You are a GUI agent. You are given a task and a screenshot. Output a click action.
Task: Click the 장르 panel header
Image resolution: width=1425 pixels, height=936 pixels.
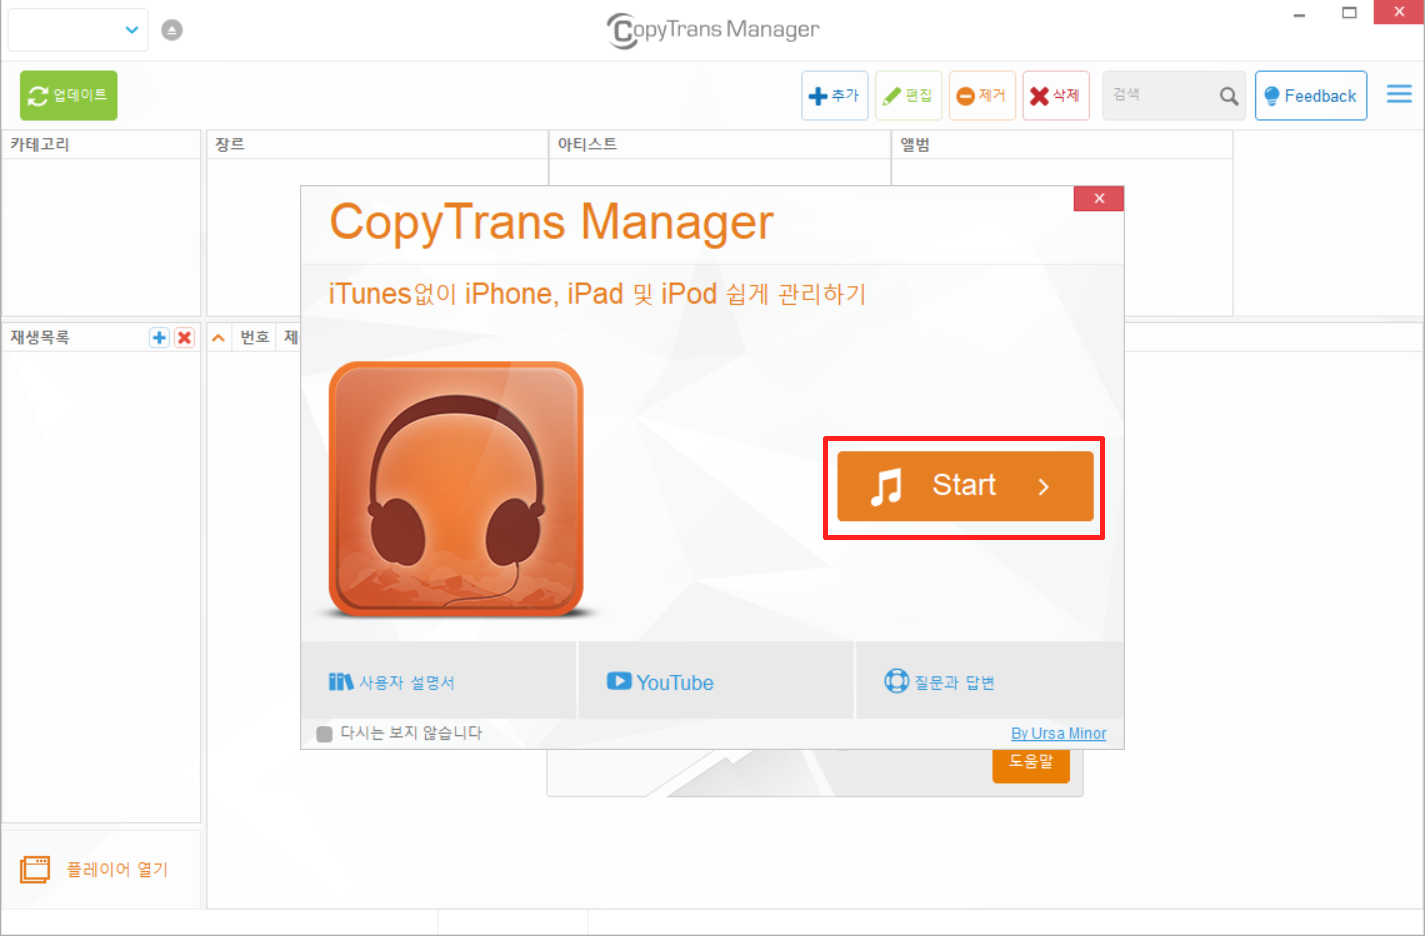377,144
